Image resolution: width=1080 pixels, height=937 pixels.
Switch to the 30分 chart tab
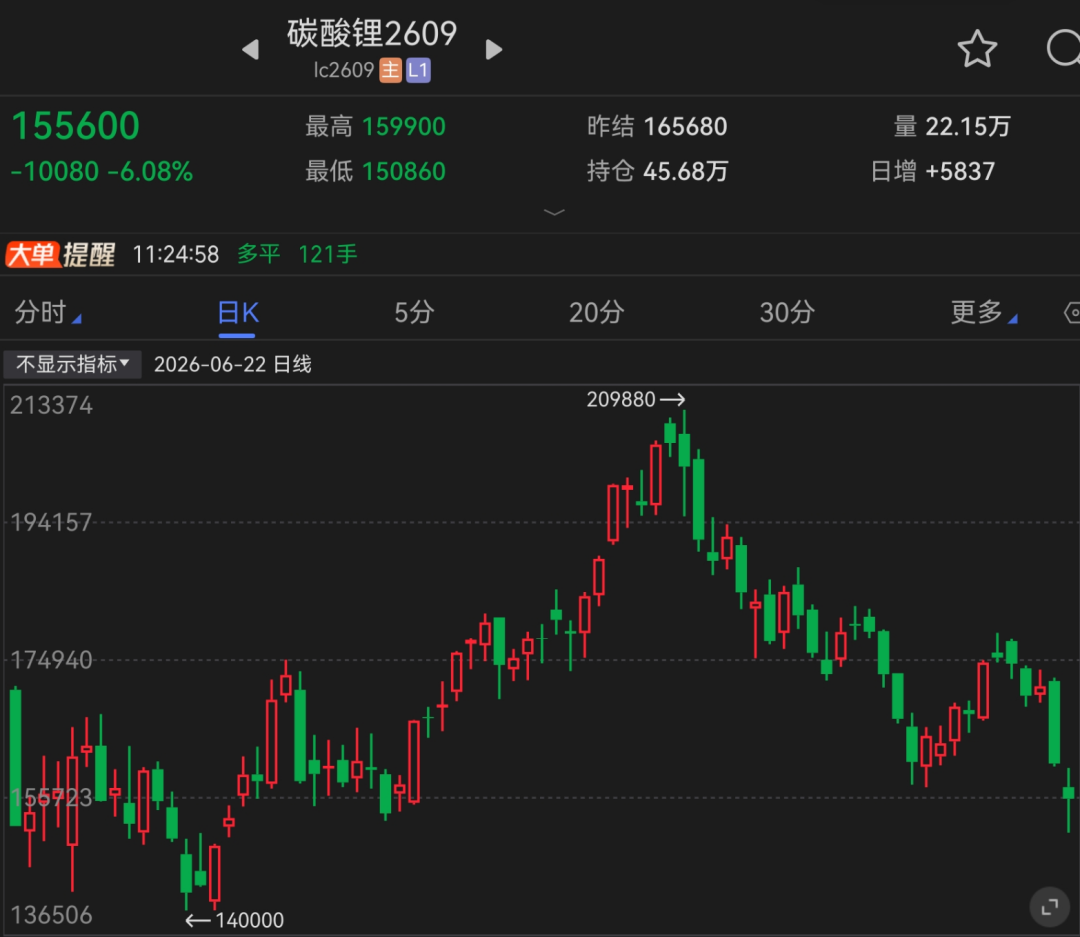coord(787,313)
